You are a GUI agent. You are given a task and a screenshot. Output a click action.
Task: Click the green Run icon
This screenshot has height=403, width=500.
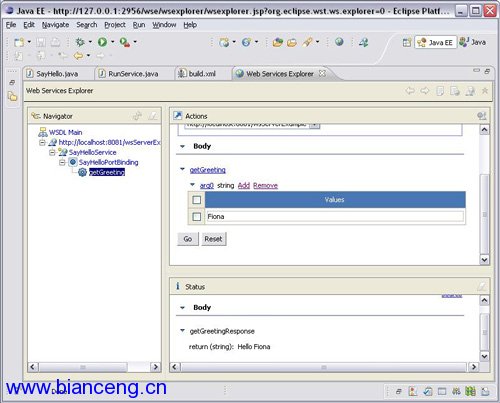coord(102,42)
